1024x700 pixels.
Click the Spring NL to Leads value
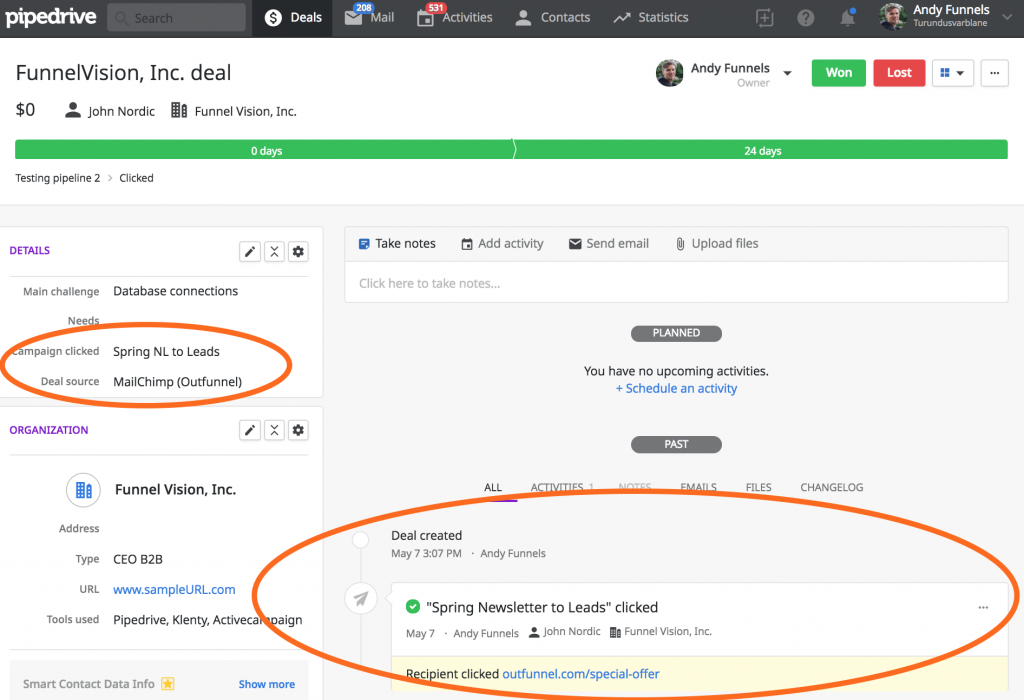167,352
